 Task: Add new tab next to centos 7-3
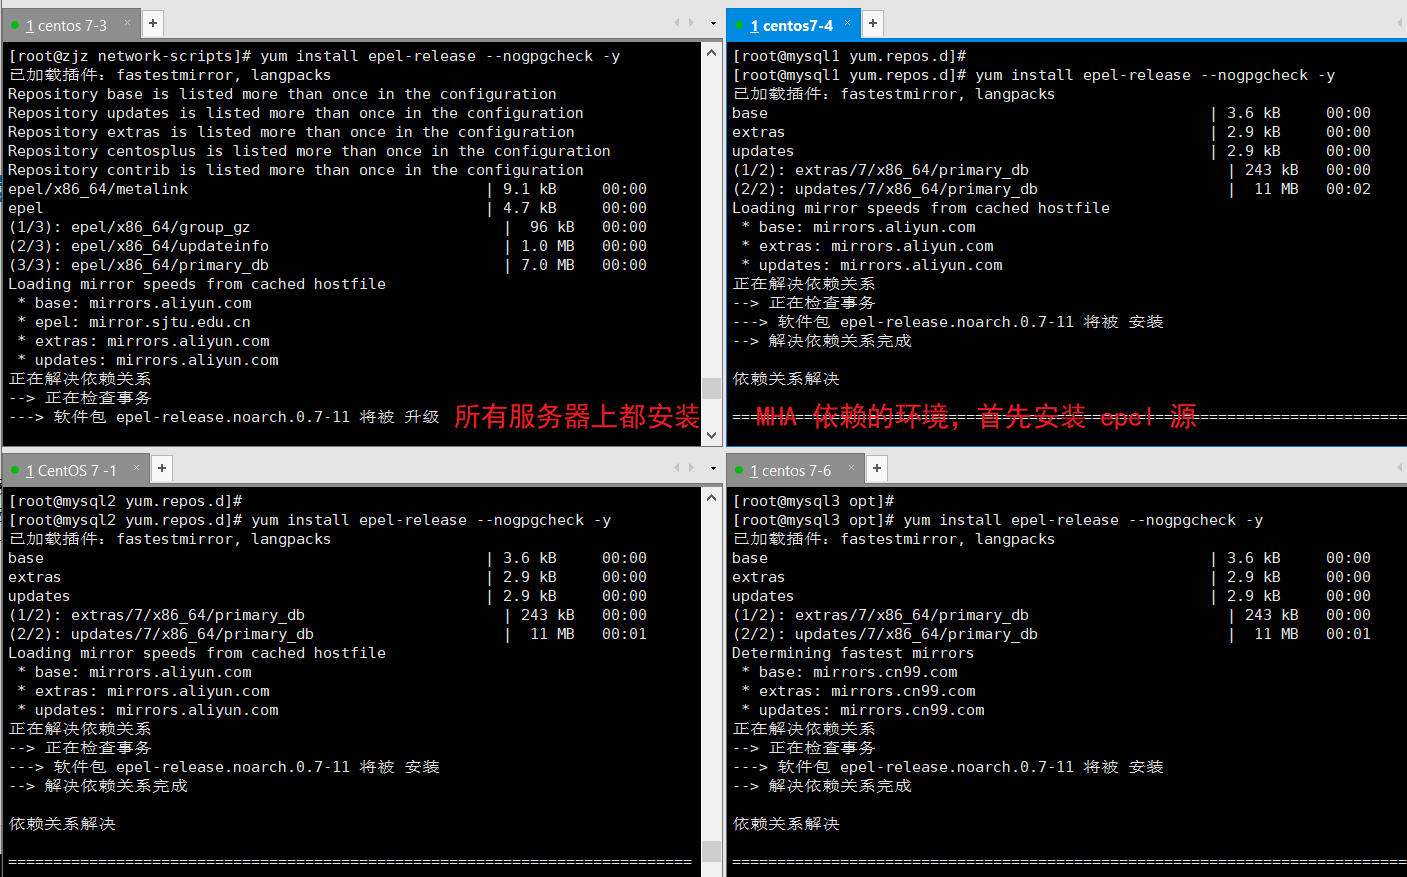153,23
